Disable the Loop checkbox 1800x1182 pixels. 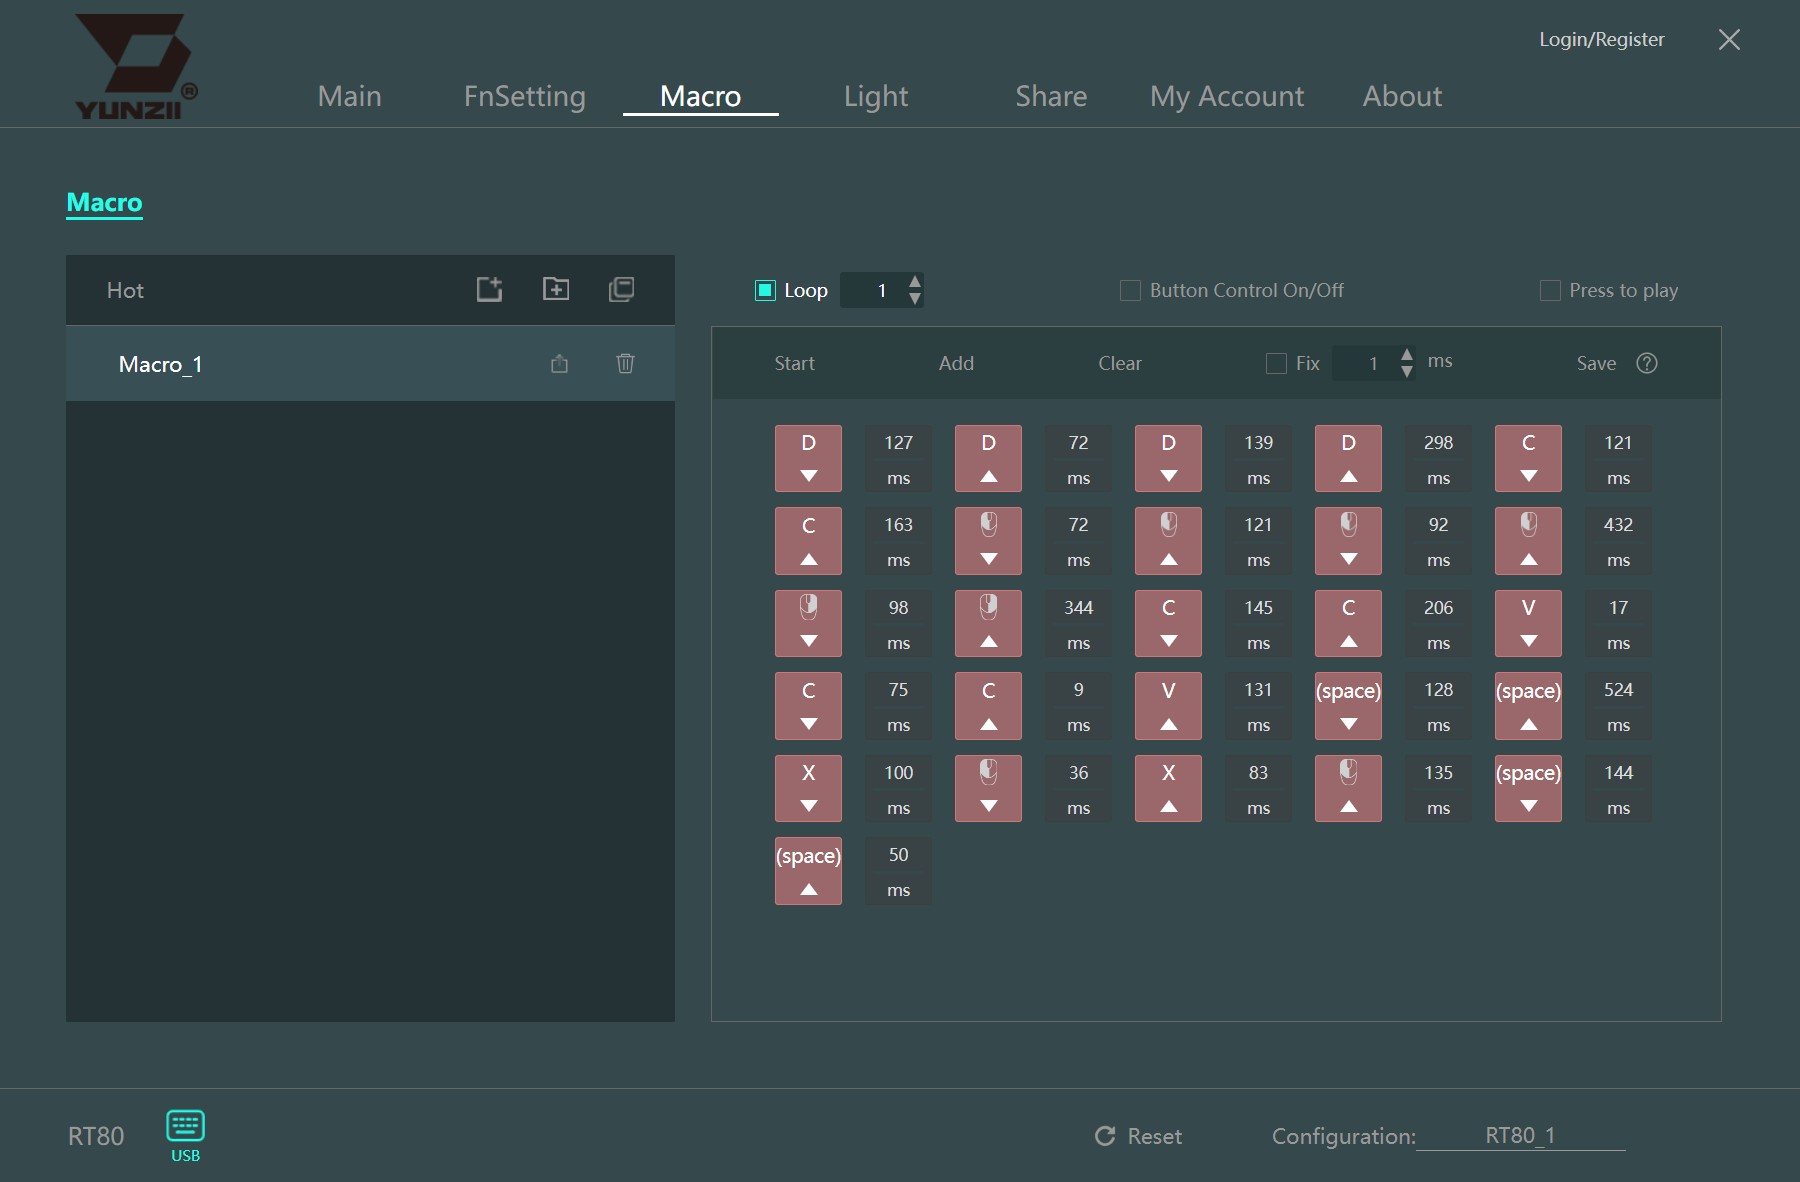tap(765, 290)
